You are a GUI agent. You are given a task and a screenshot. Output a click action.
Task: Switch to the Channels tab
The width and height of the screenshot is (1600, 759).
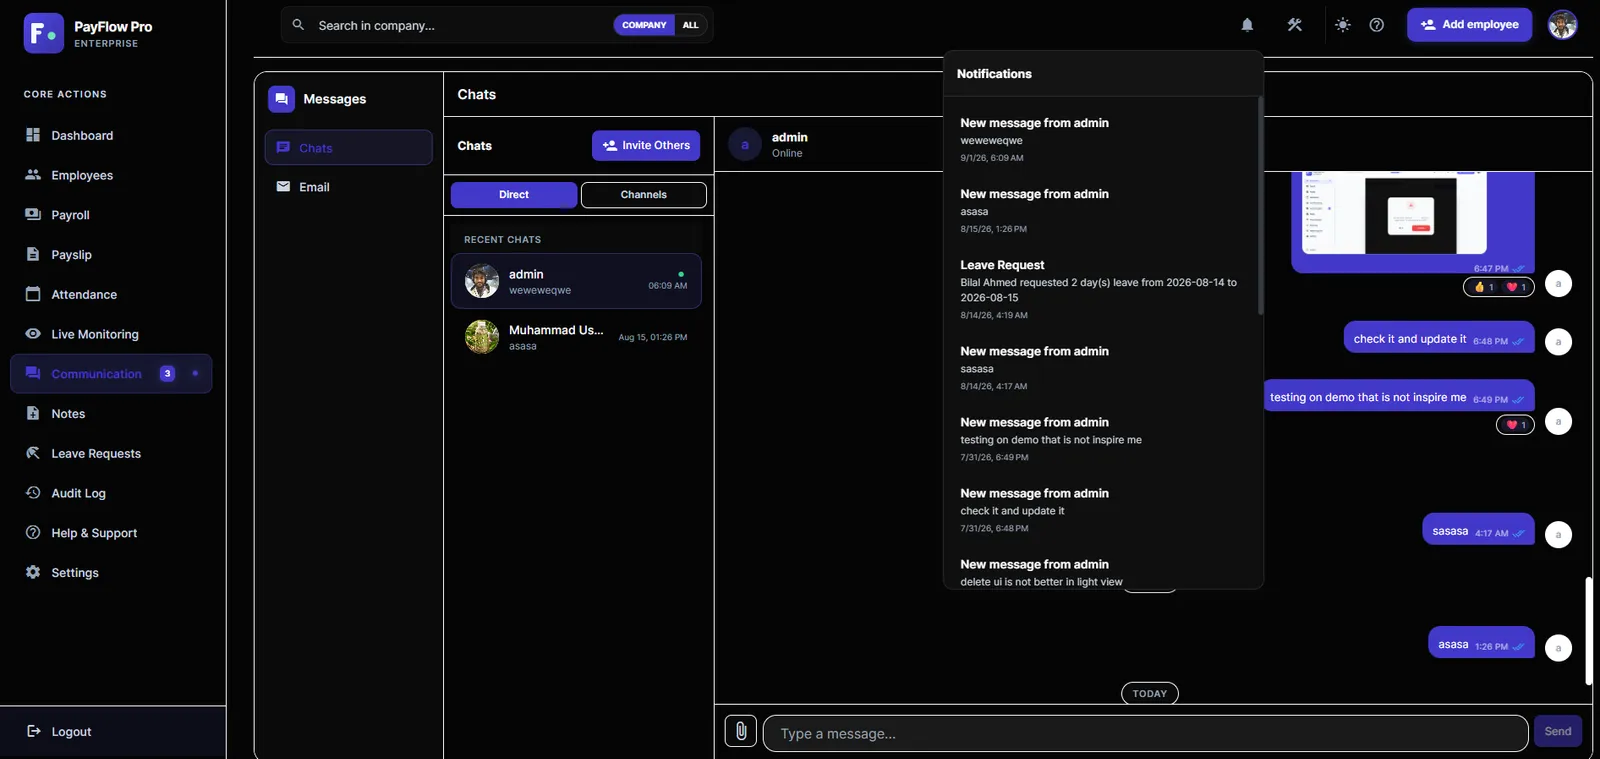coord(644,195)
